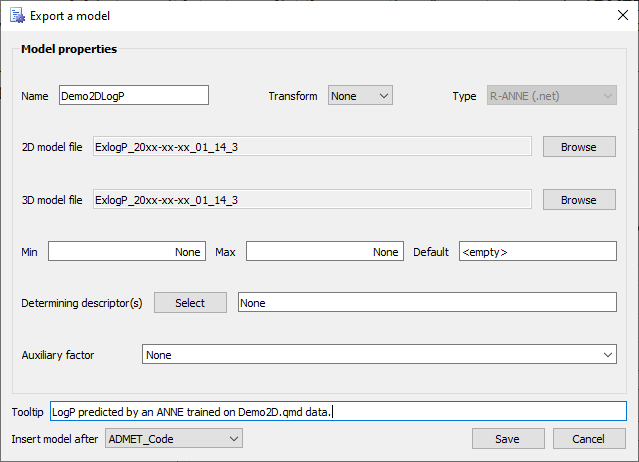This screenshot has height=462, width=639.
Task: Click the 3D model file path field
Action: (x=312, y=199)
